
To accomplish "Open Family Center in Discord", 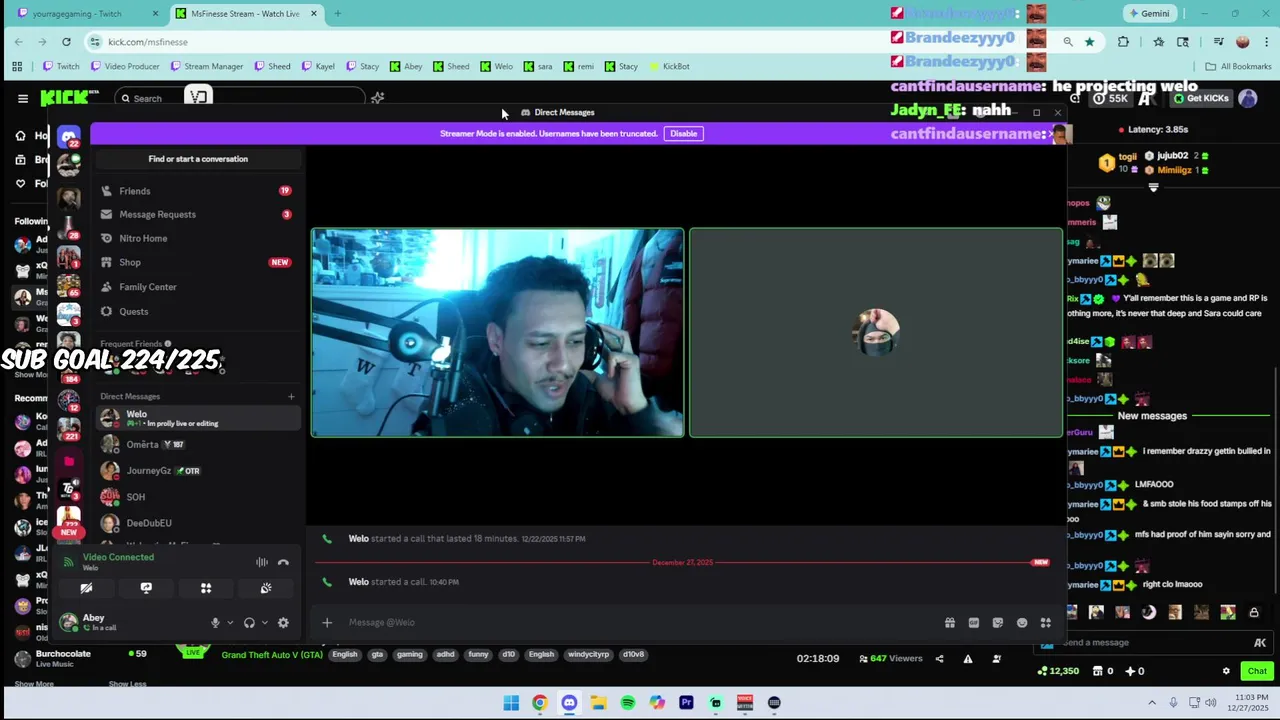I will pyautogui.click(x=197, y=287).
